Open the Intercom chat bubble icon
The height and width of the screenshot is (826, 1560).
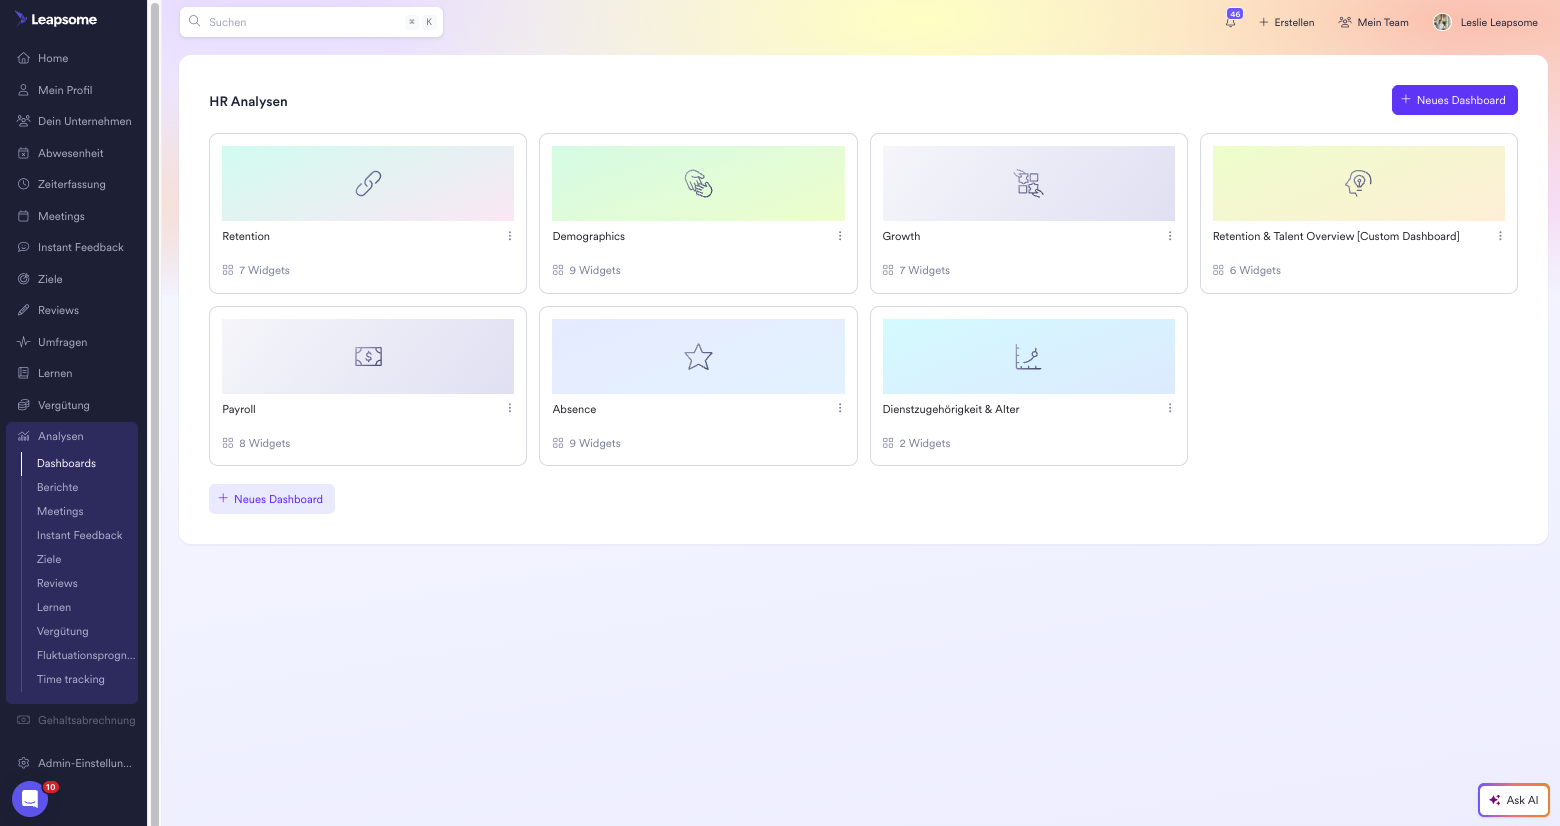30,799
